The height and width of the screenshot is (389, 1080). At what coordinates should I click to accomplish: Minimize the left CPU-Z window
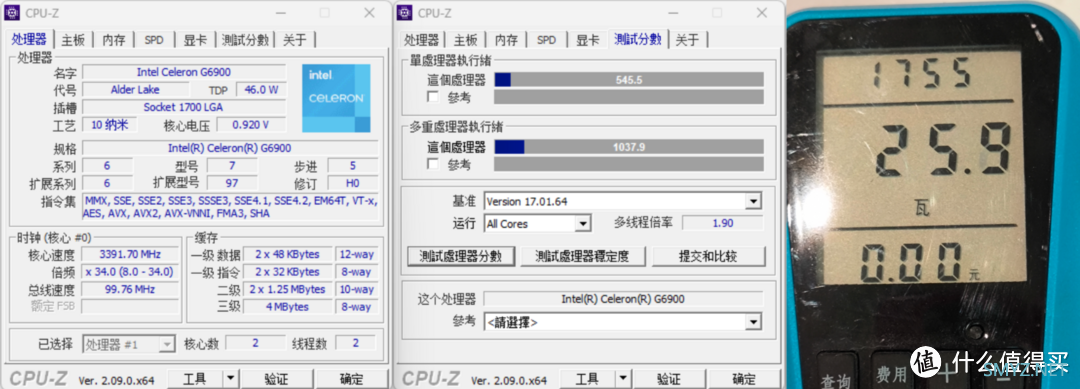coord(280,12)
